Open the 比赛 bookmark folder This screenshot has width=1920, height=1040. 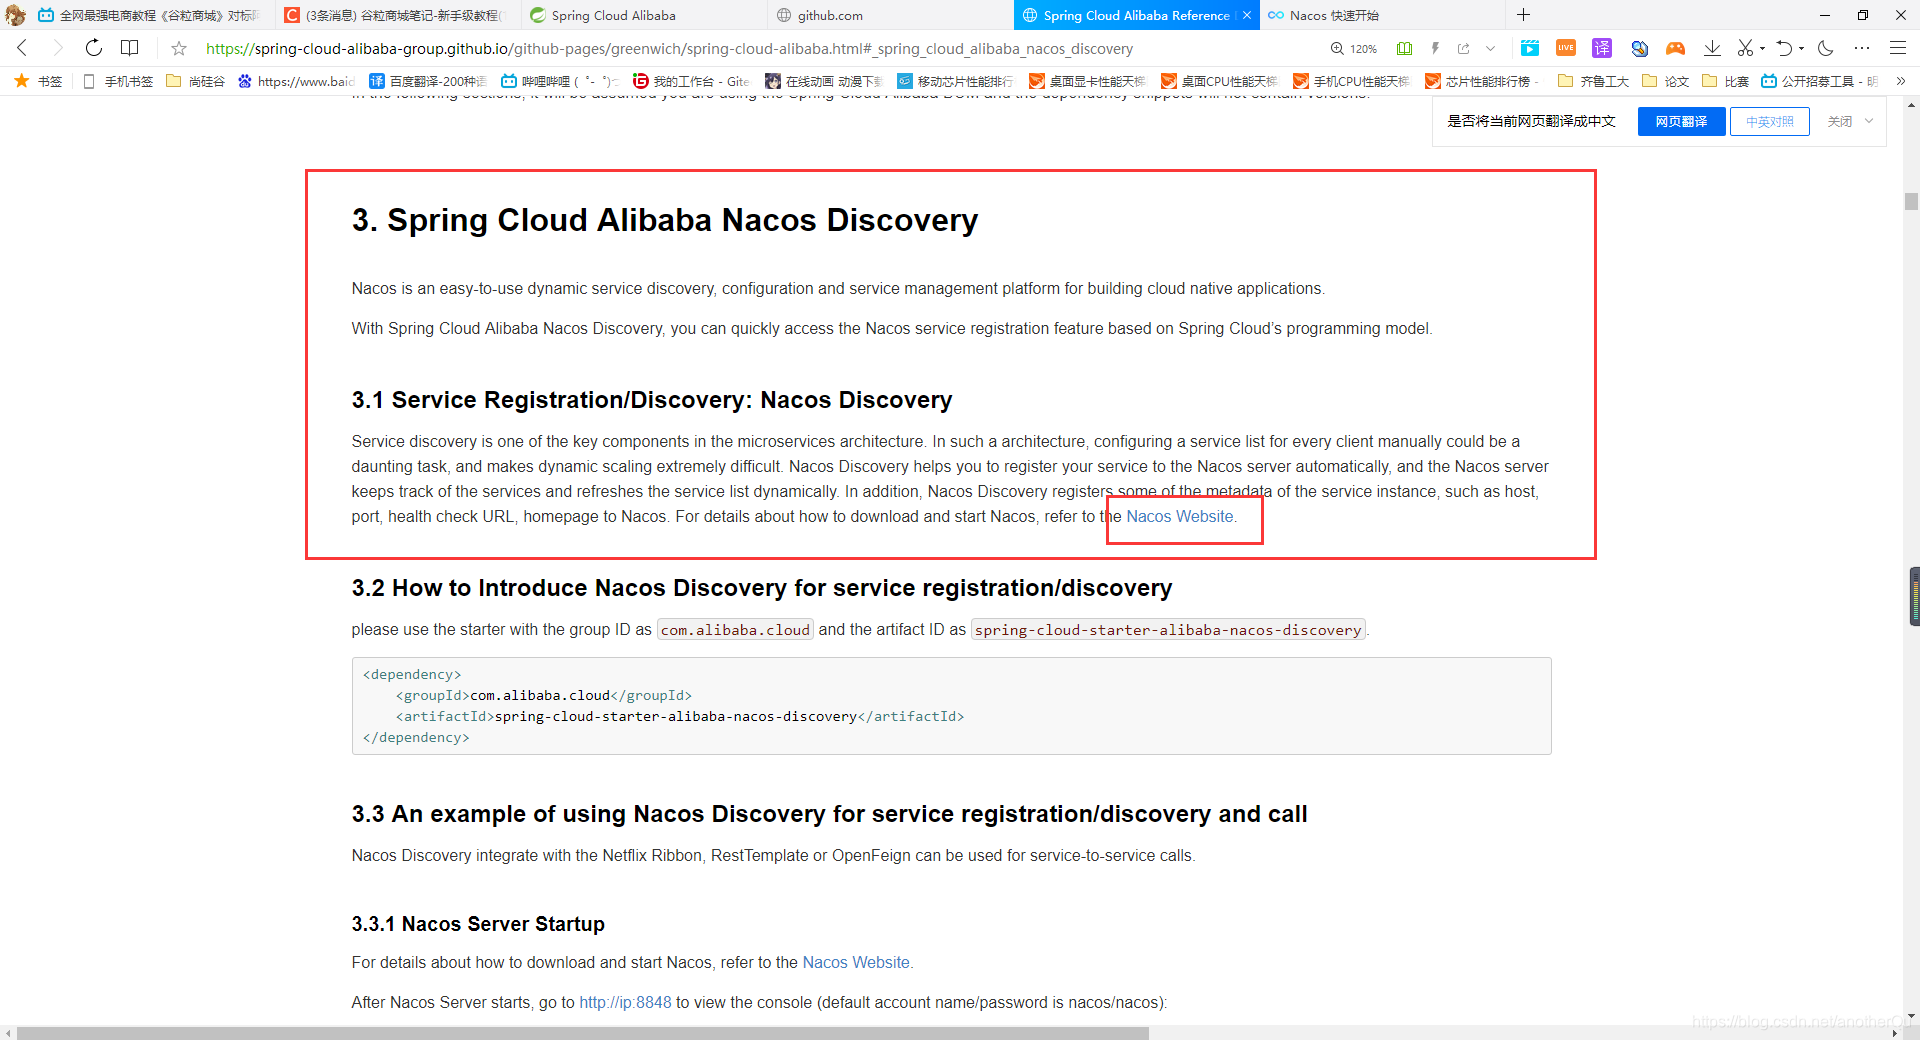pyautogui.click(x=1726, y=81)
